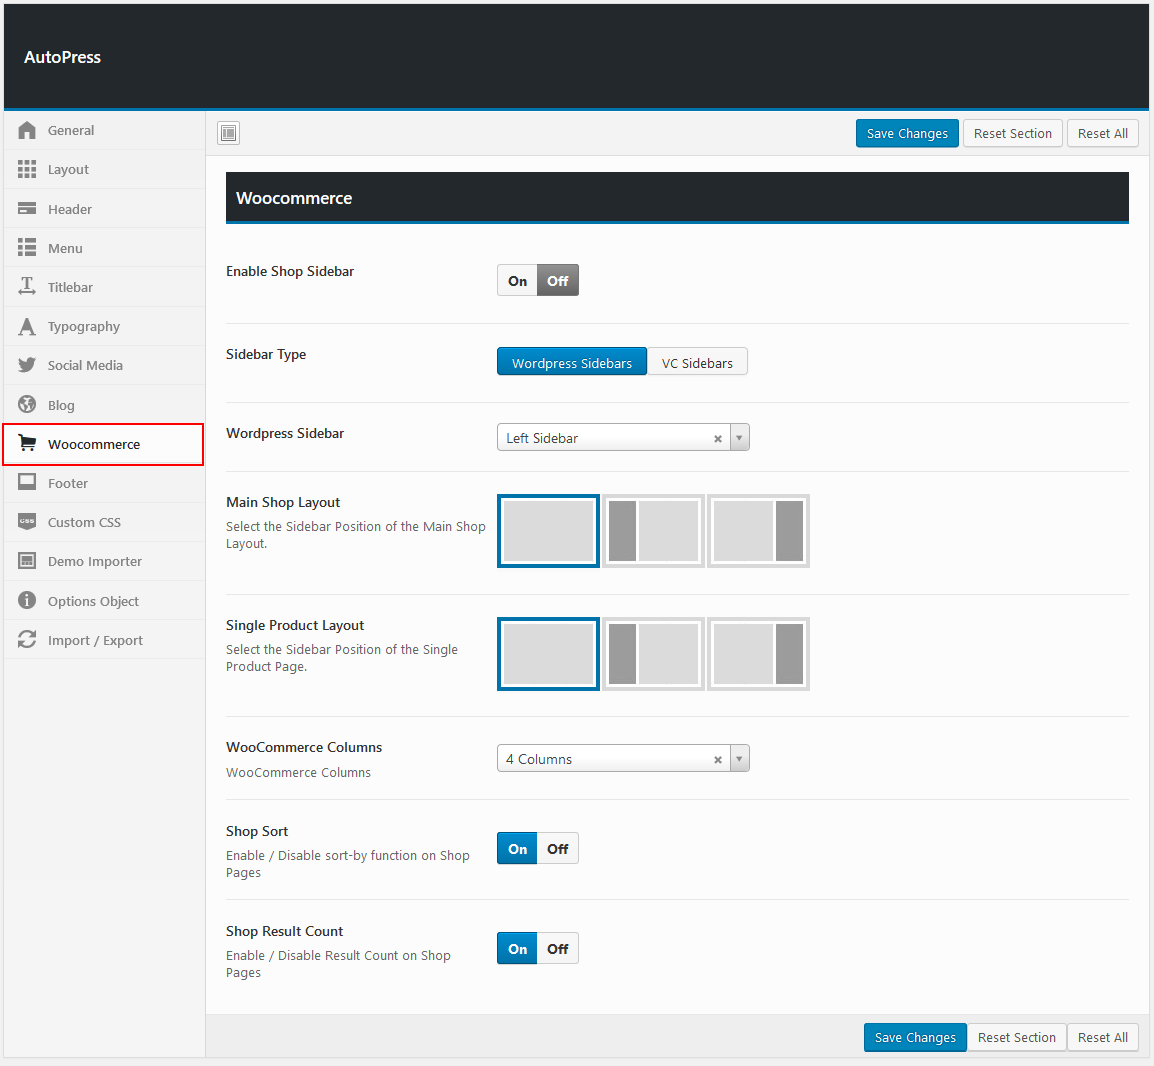Image resolution: width=1154 pixels, height=1066 pixels.
Task: Open the Demo Importer section
Action: 104,561
